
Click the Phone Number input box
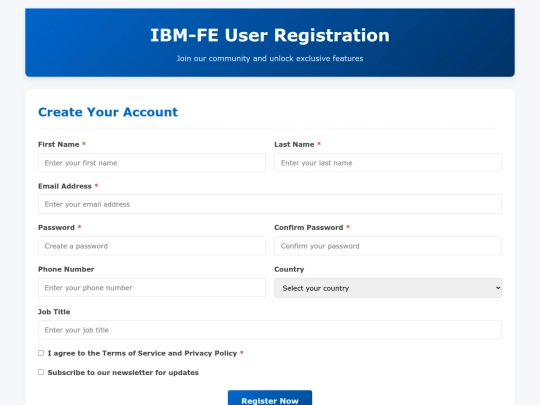[x=152, y=288]
